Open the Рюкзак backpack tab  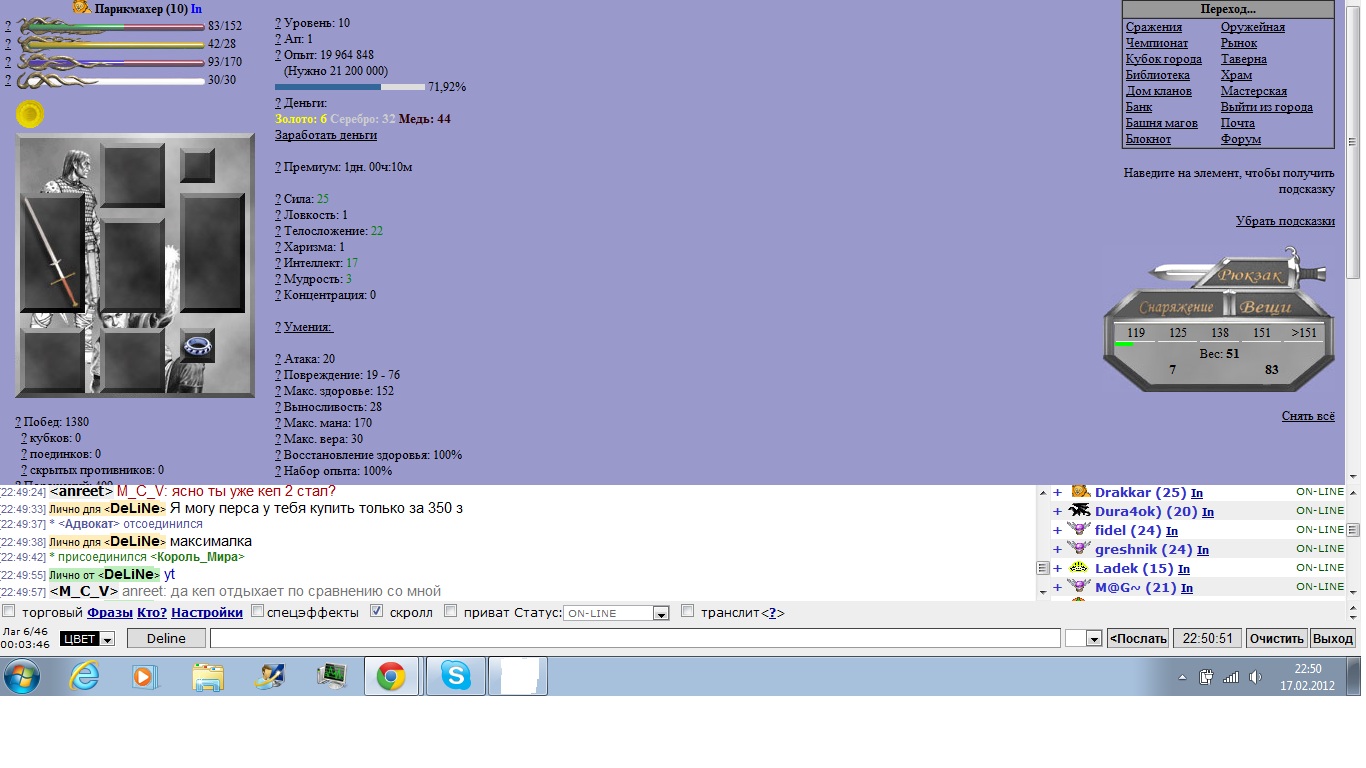1250,275
